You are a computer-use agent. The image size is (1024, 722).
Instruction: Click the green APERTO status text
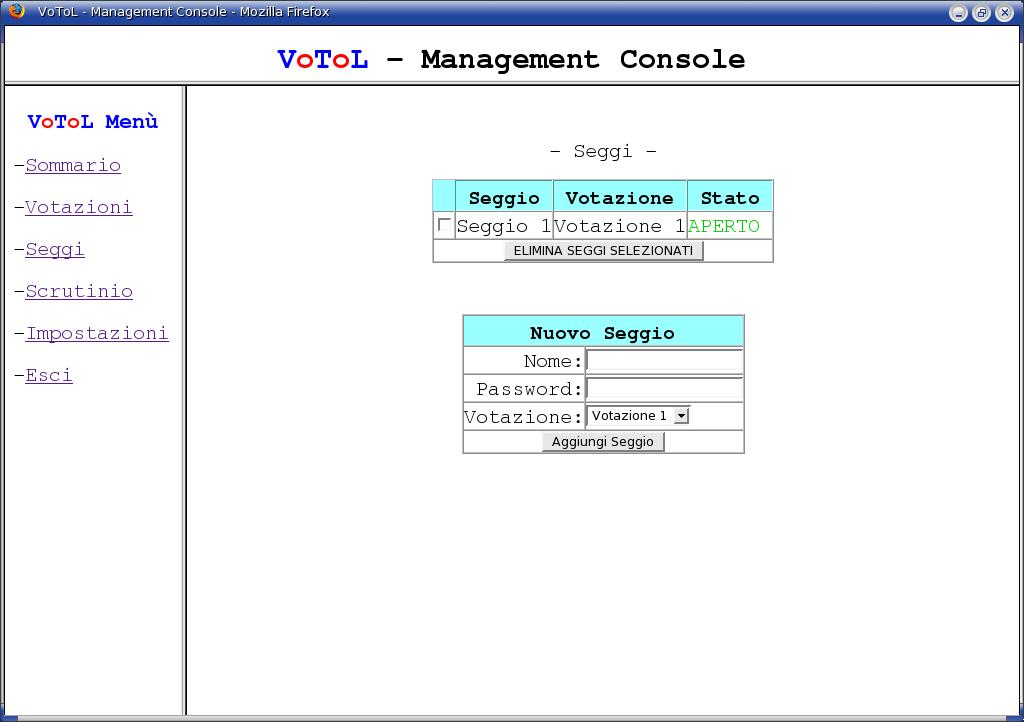[724, 226]
